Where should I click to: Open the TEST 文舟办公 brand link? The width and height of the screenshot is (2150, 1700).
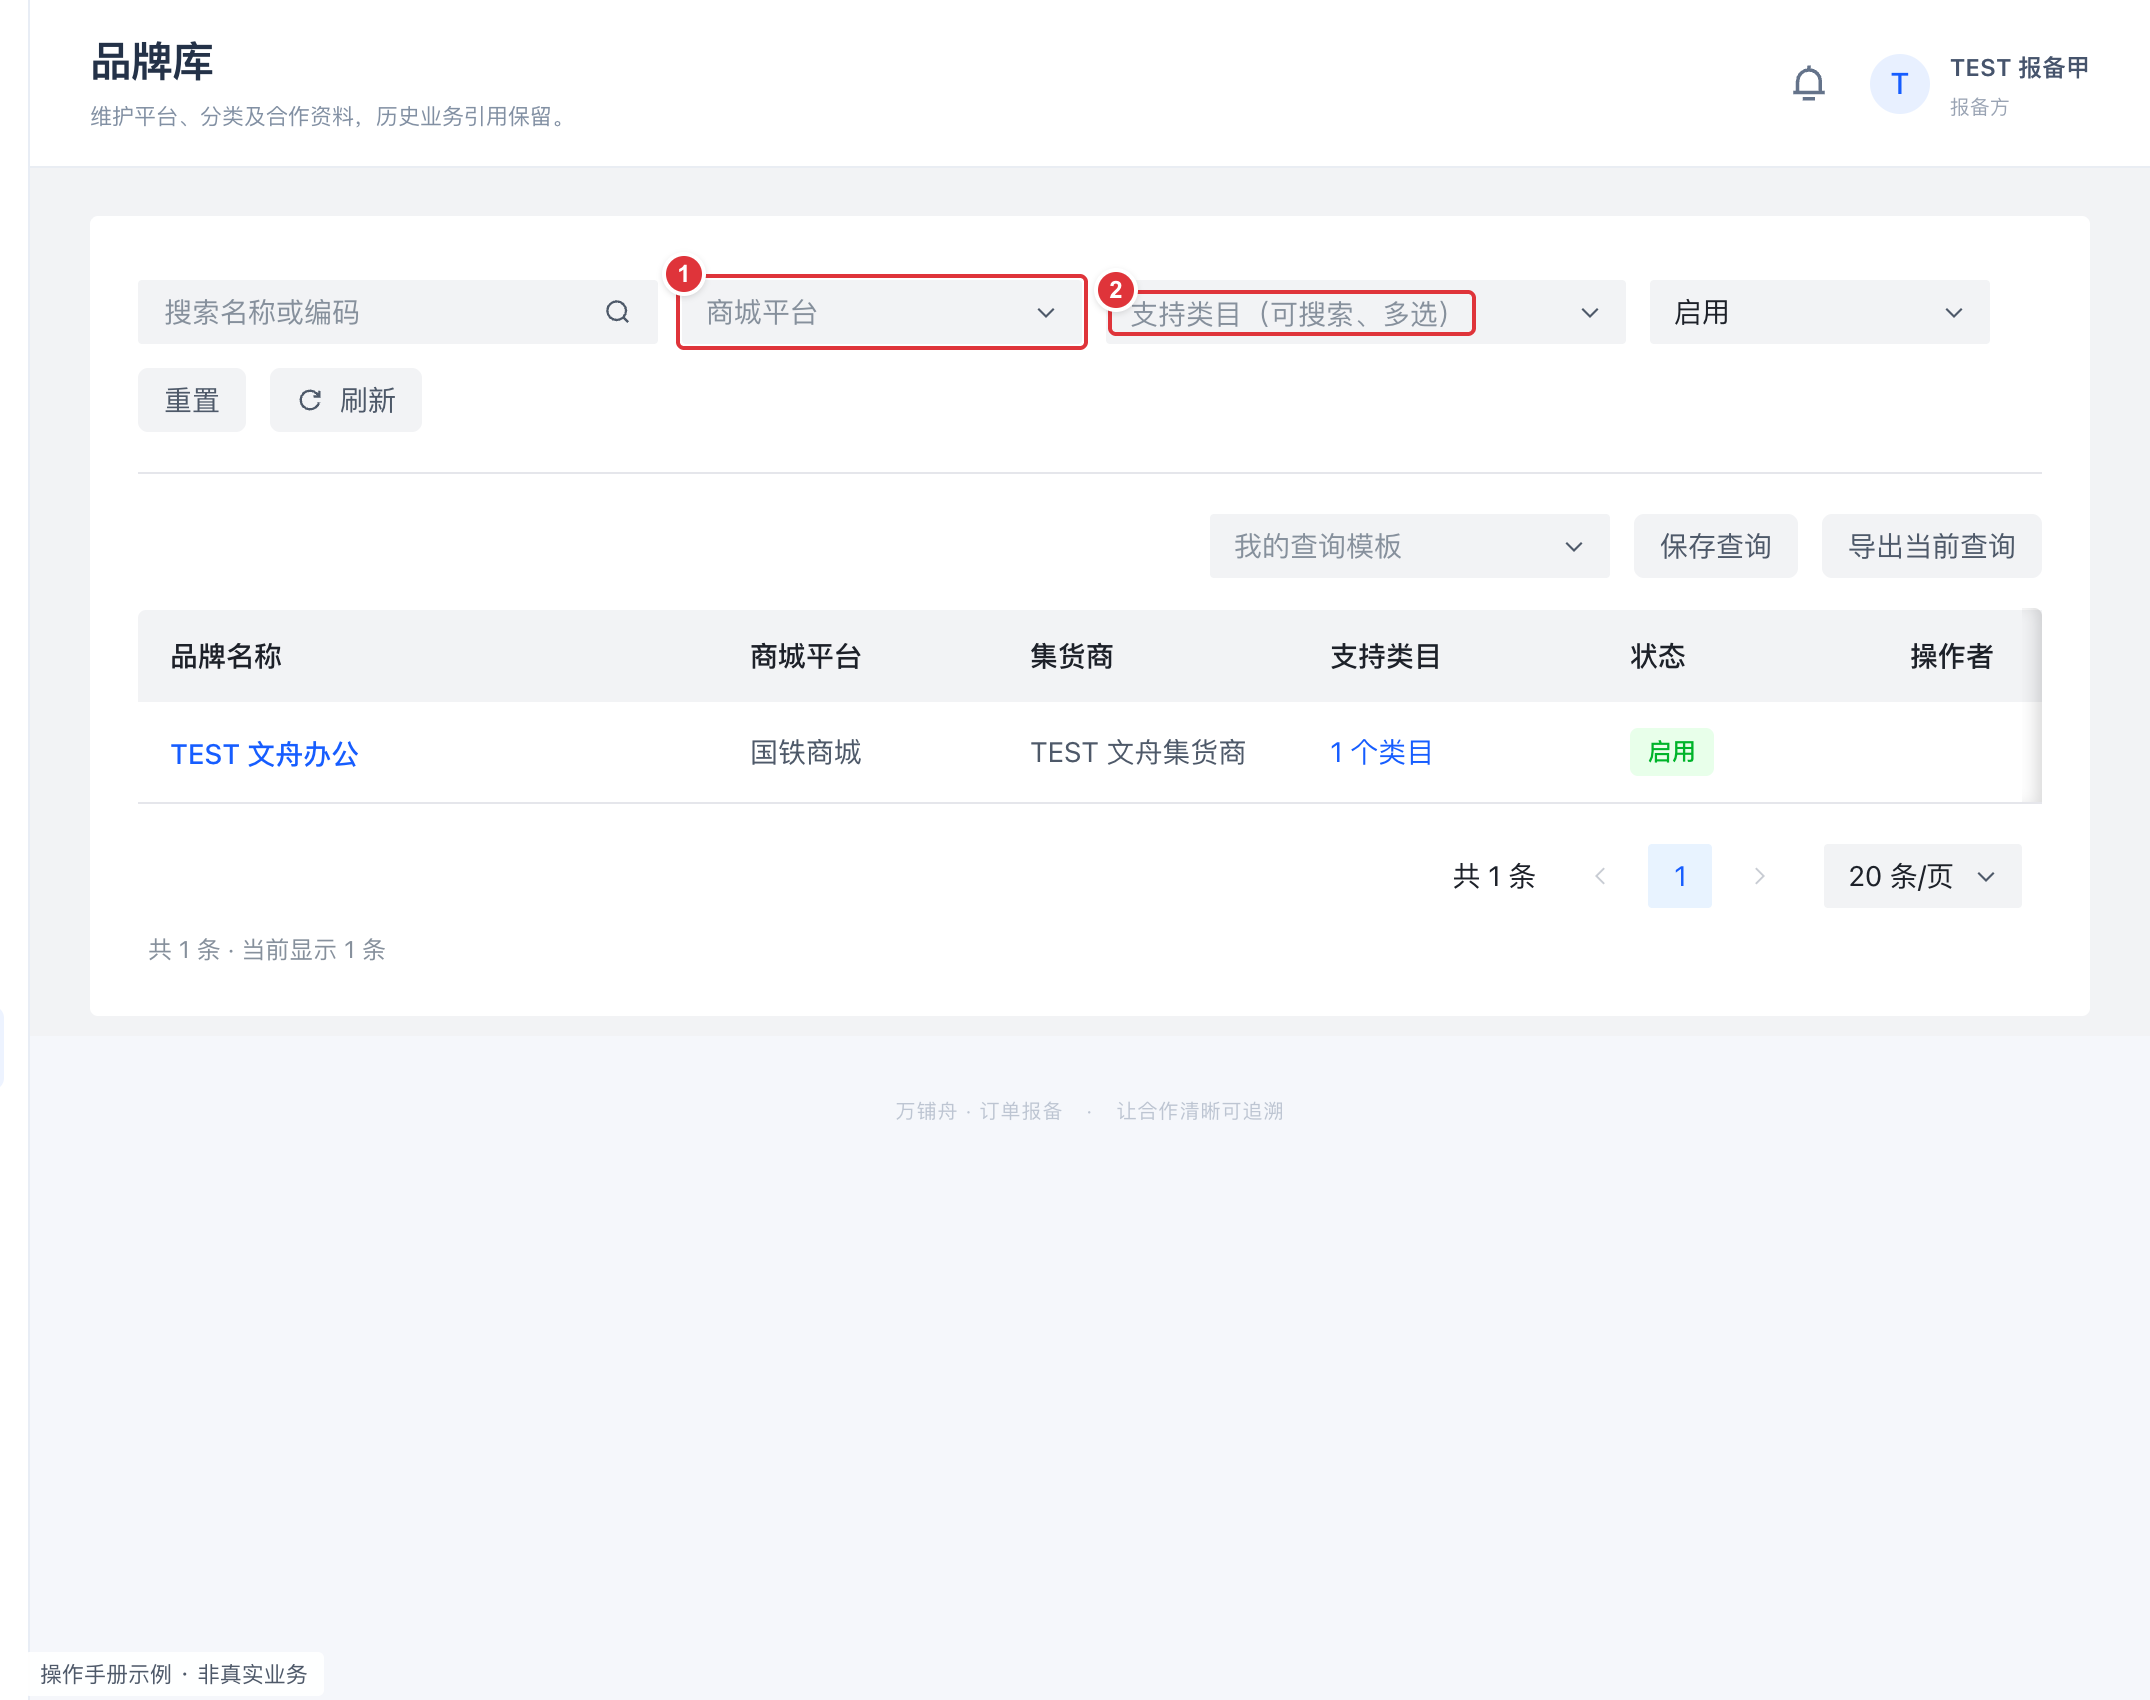pyautogui.click(x=264, y=754)
